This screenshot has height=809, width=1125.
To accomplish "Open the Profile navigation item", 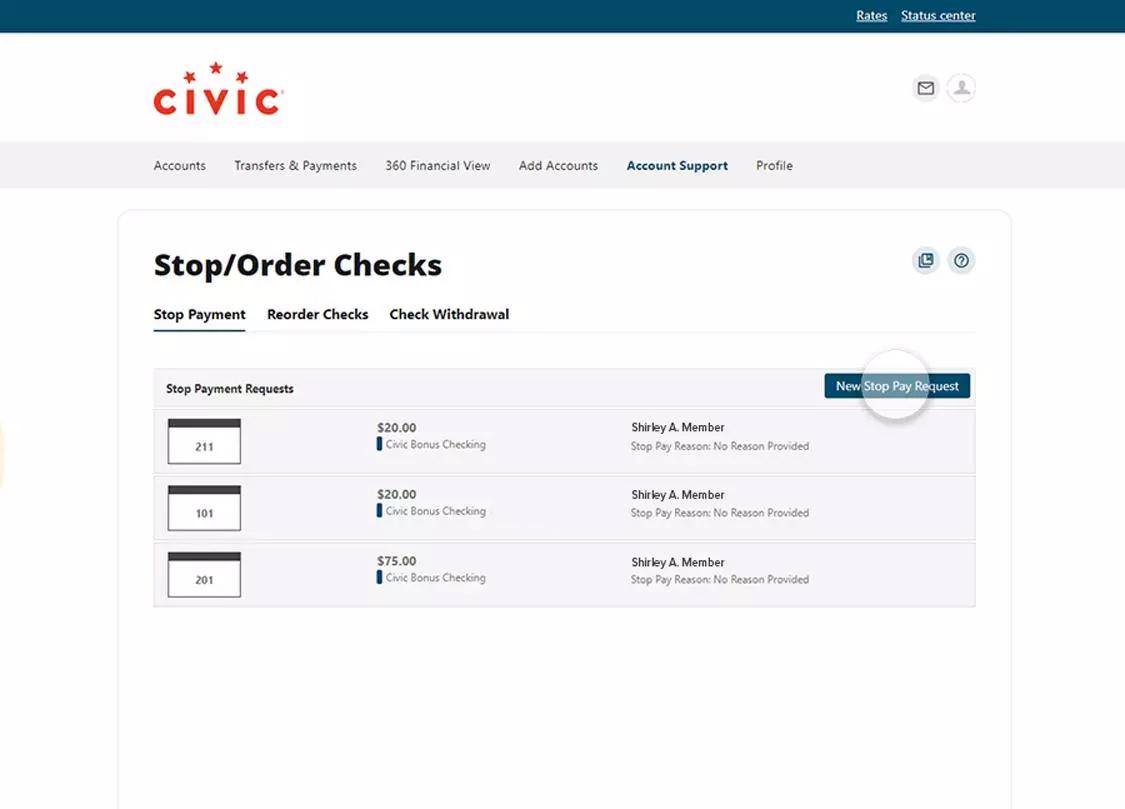I will click(774, 165).
